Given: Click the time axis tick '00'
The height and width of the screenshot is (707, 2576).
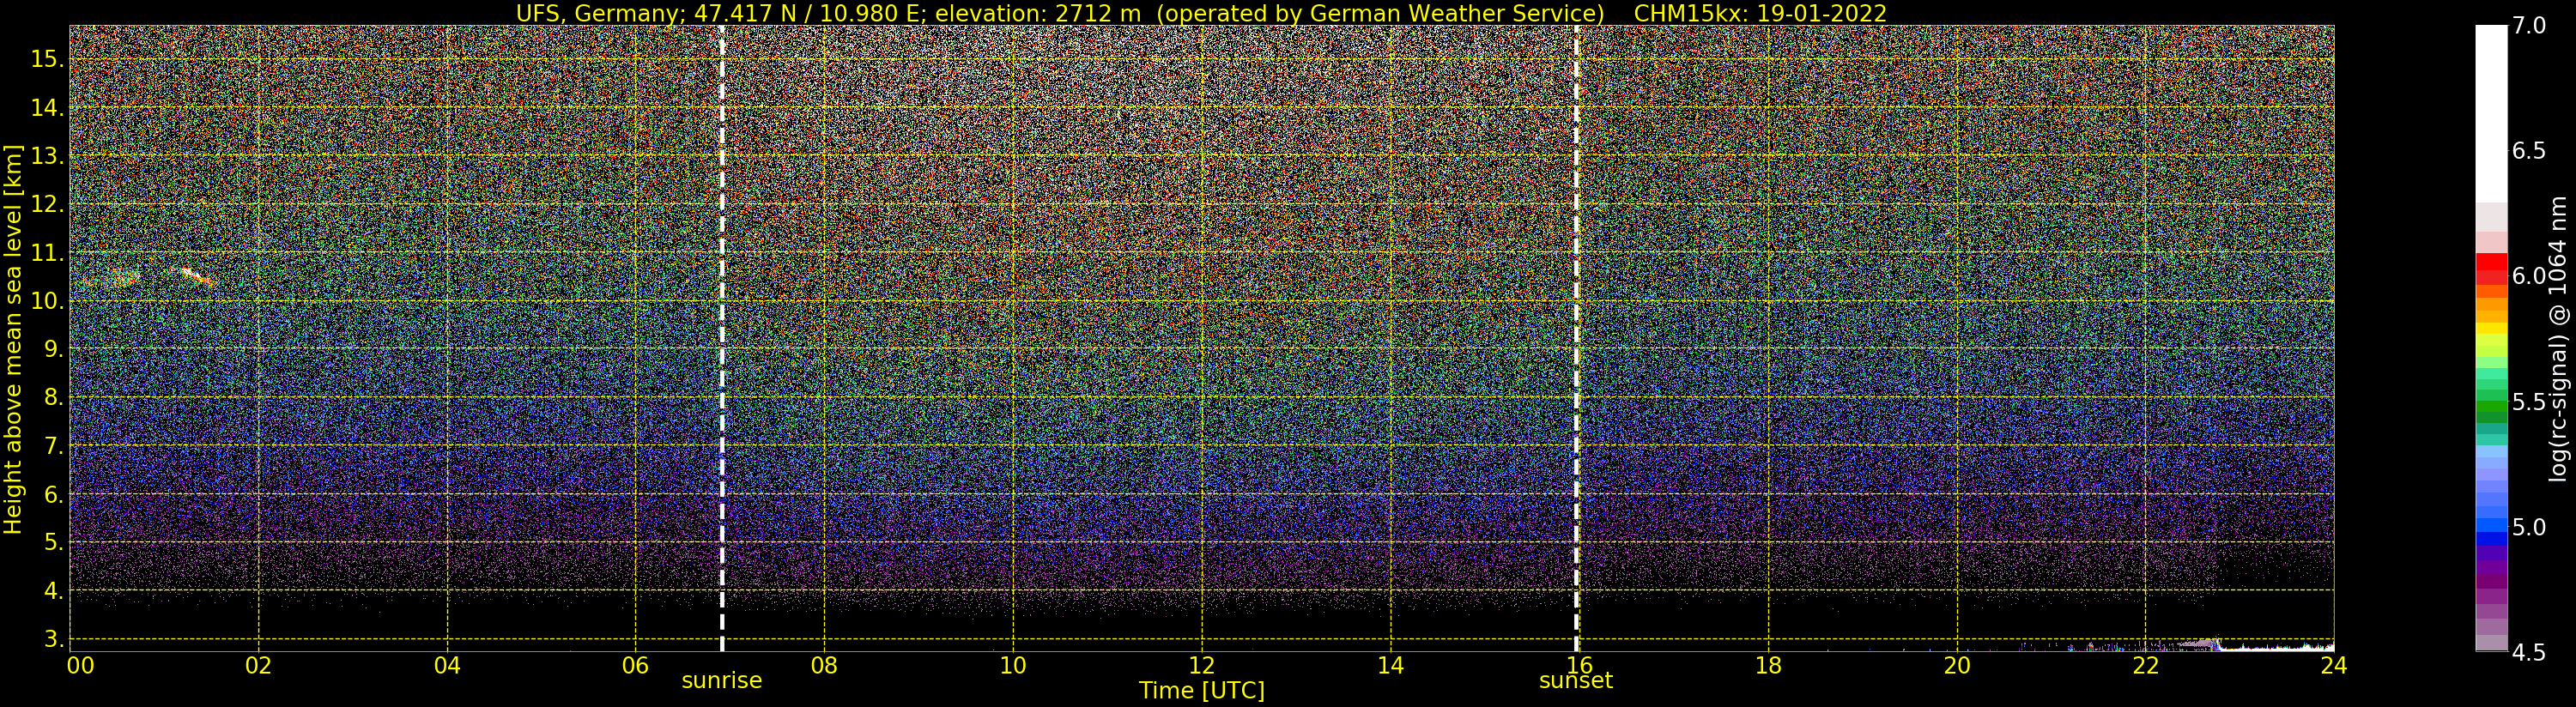Looking at the screenshot, I should 81,665.
